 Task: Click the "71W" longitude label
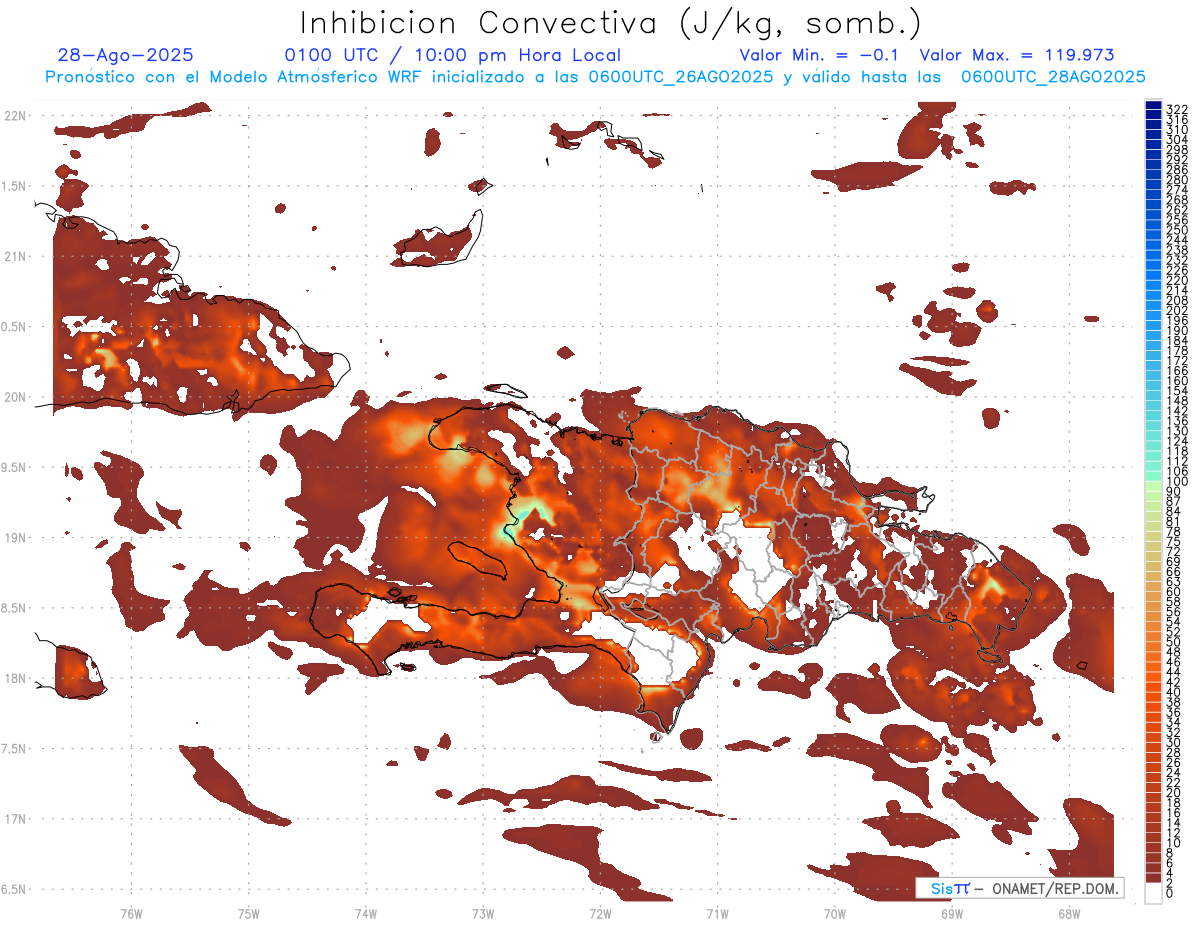tap(717, 913)
